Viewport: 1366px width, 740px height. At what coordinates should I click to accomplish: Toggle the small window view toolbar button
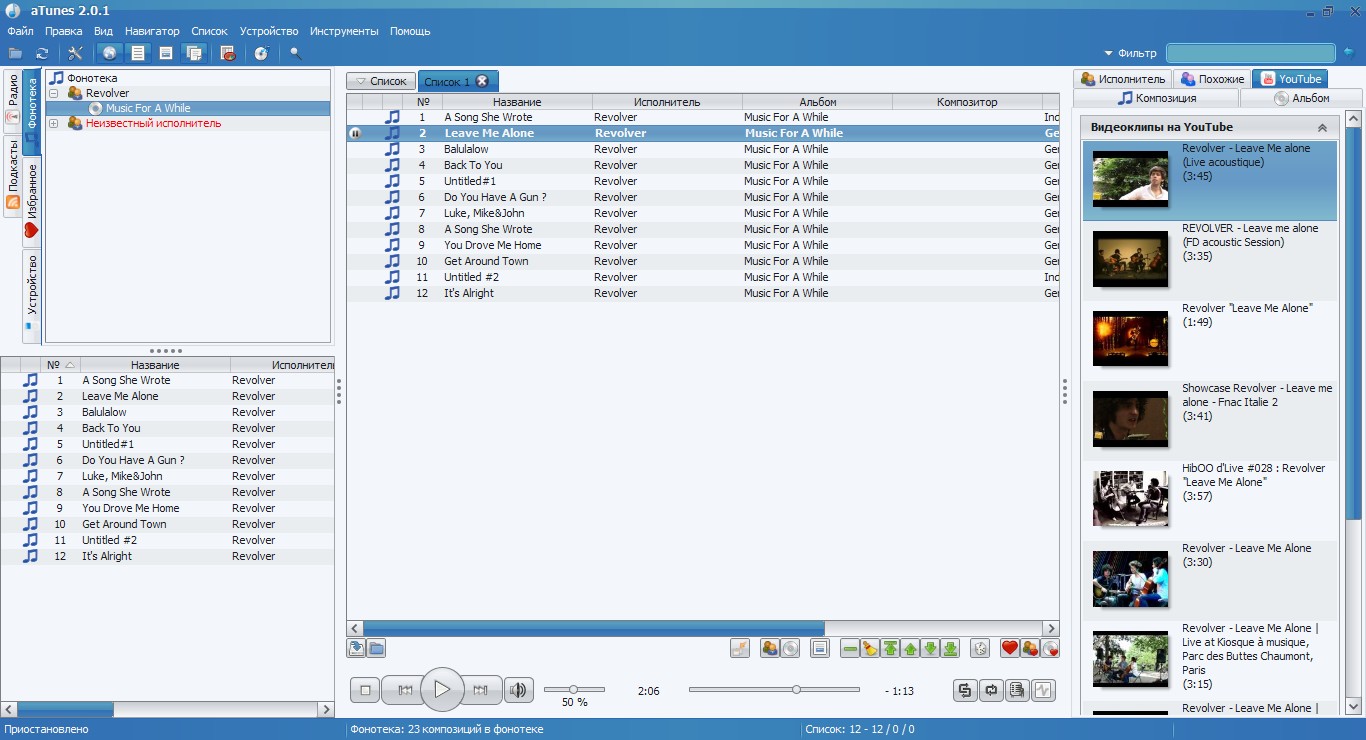point(166,53)
